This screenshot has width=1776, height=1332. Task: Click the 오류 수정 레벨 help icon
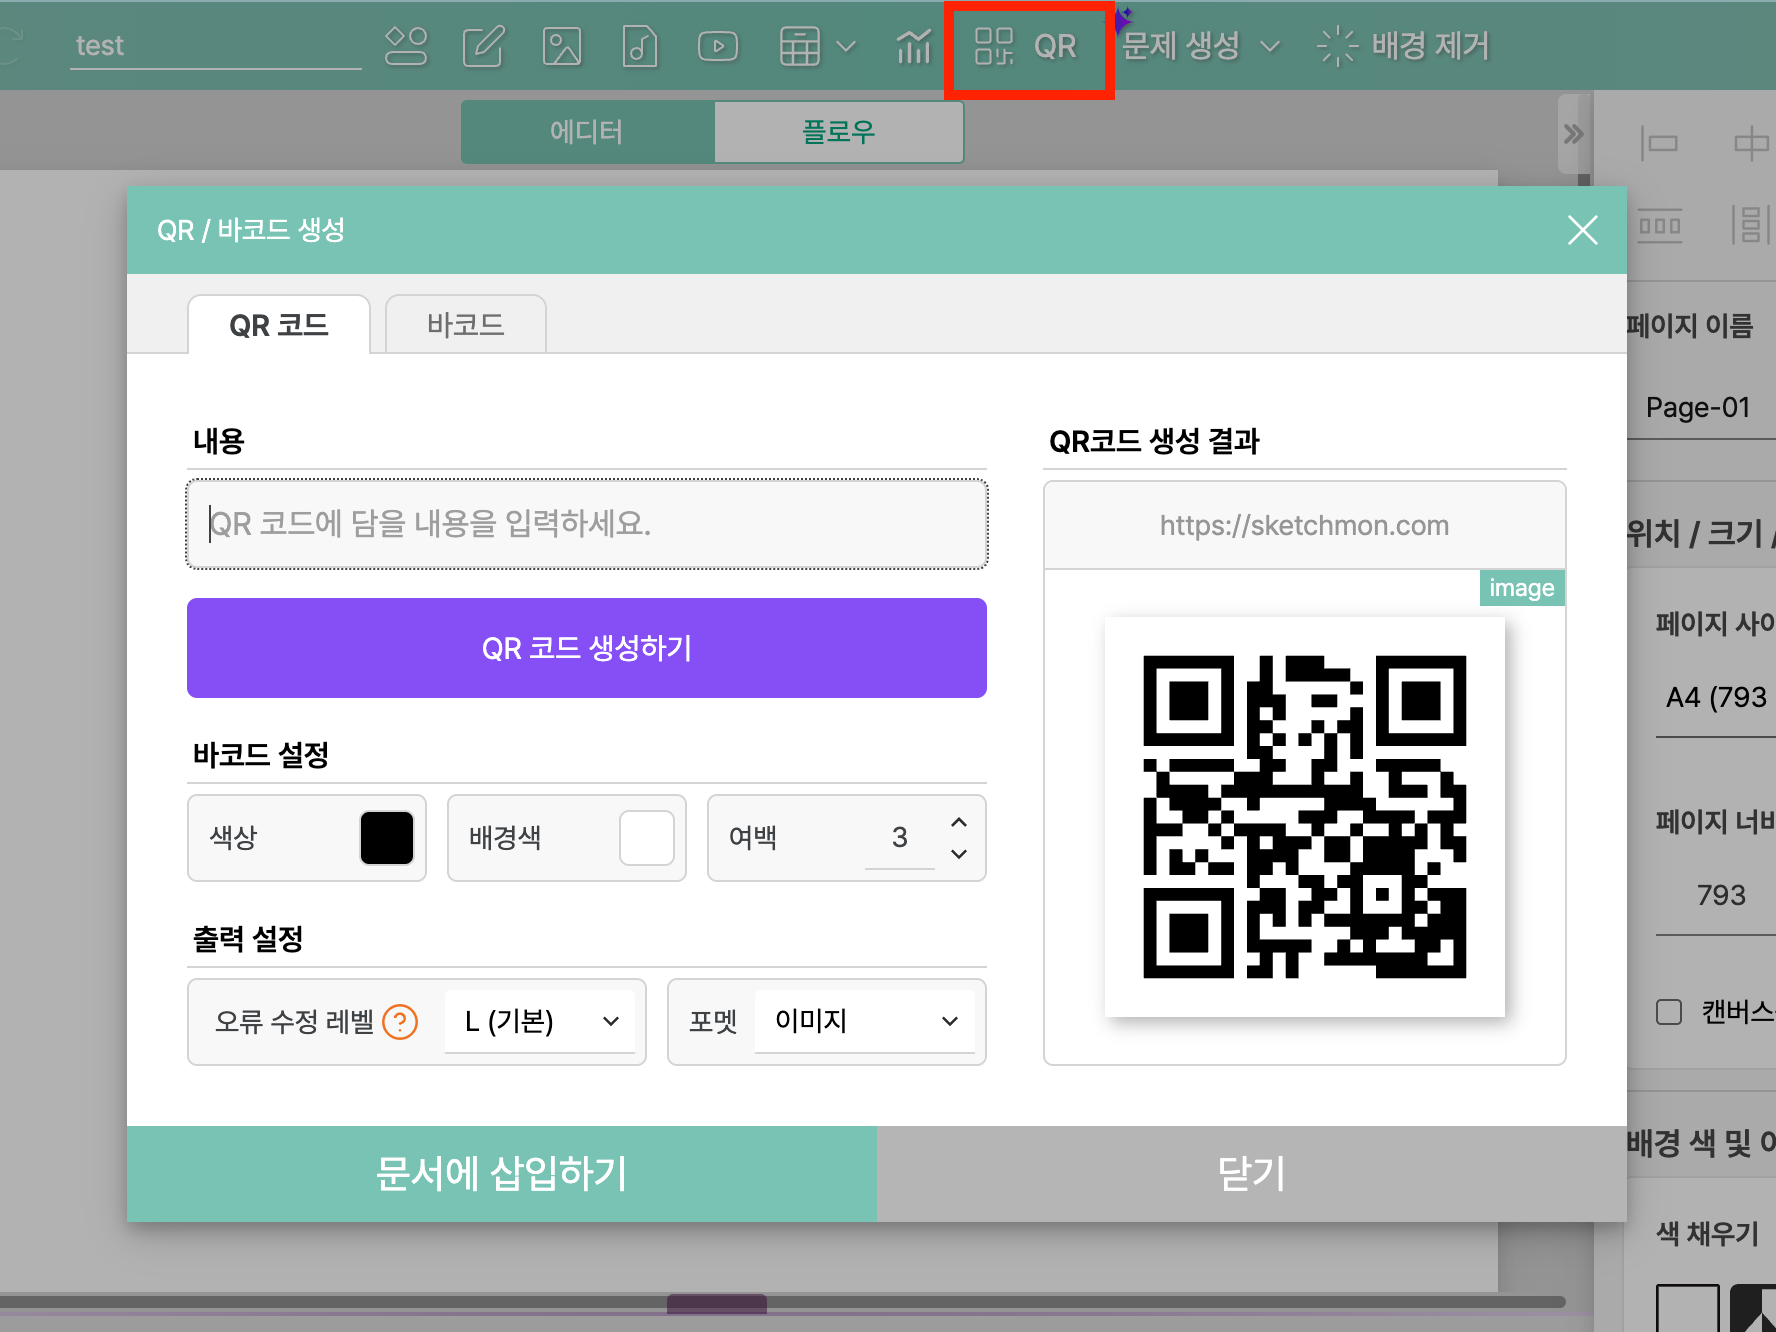[400, 1022]
